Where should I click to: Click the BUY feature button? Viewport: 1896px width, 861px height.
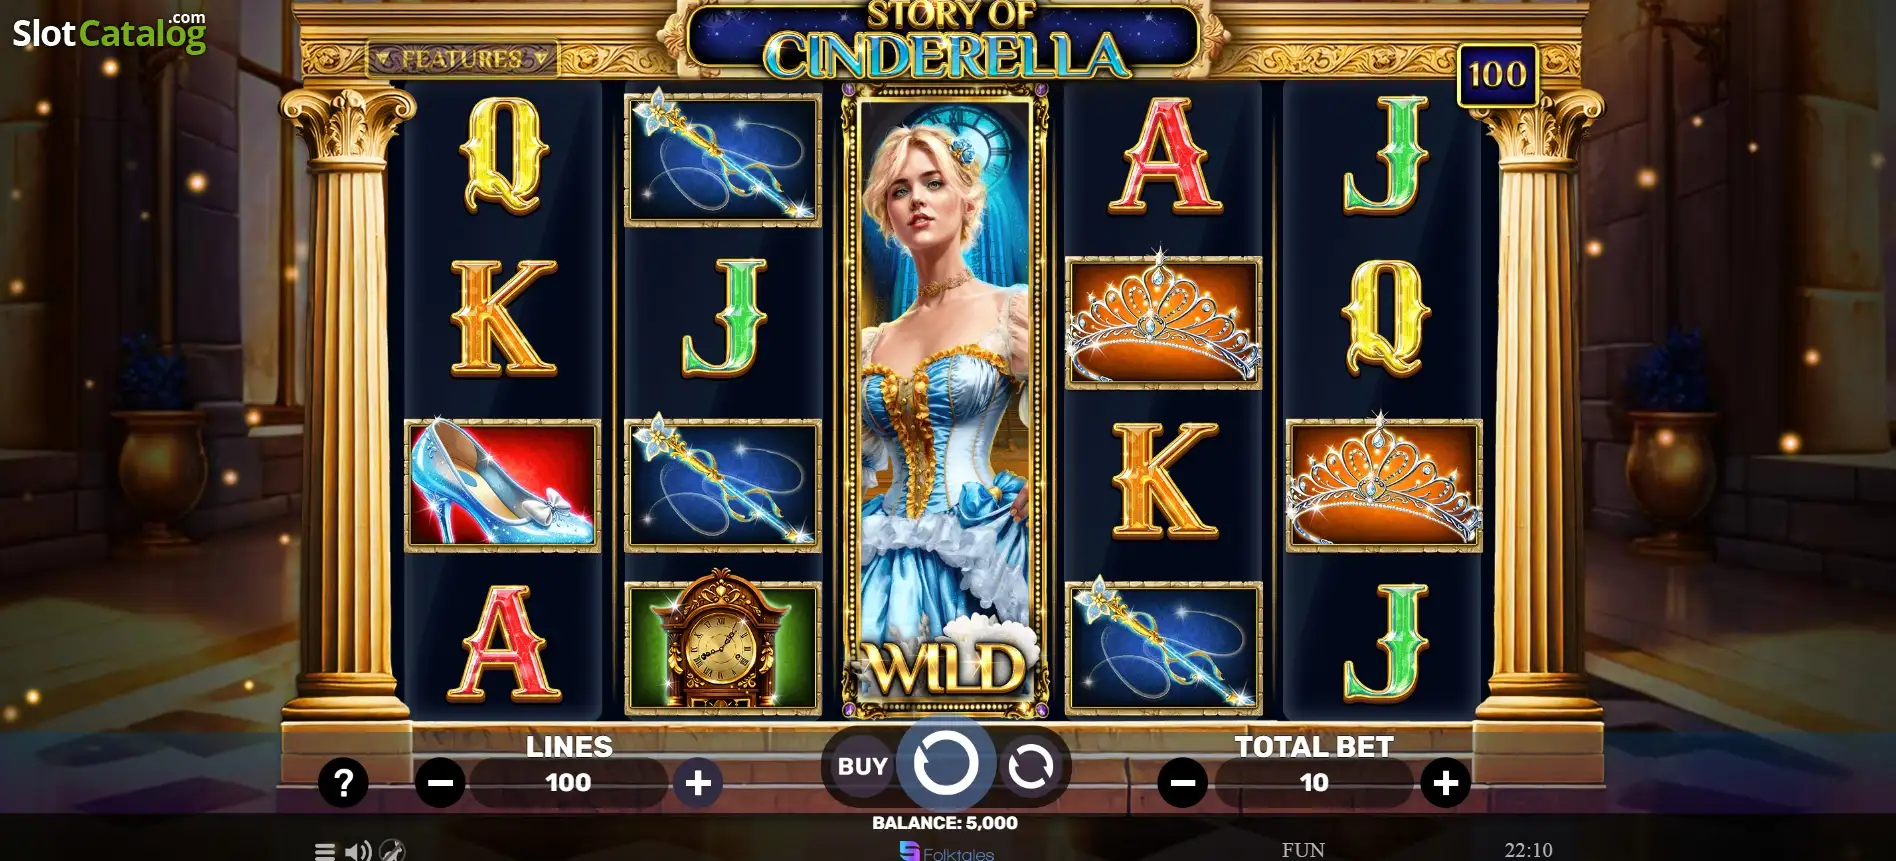pyautogui.click(x=862, y=767)
